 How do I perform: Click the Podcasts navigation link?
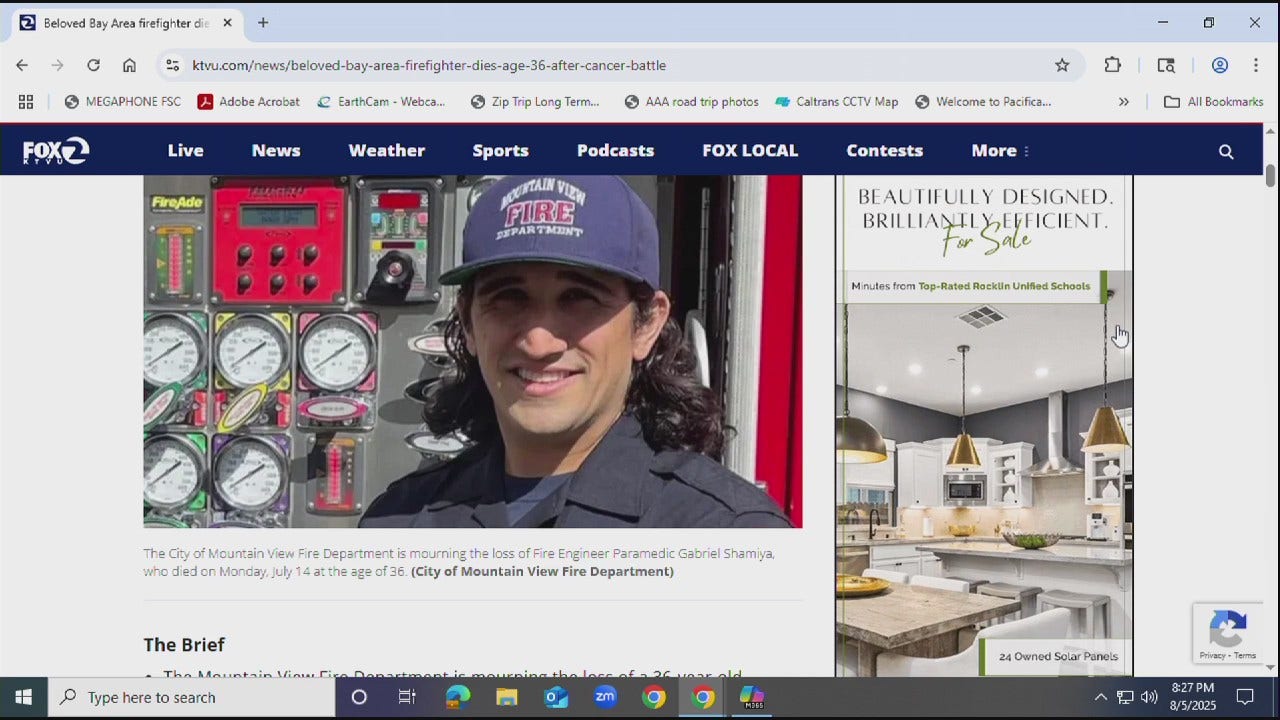615,151
